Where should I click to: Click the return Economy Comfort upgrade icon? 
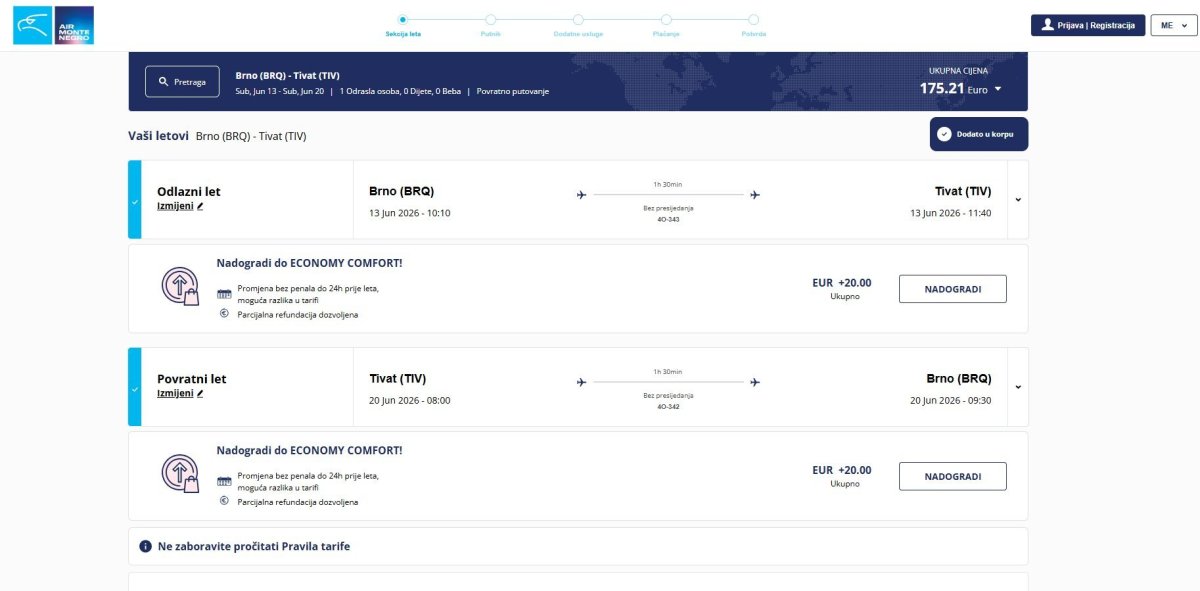tap(181, 474)
